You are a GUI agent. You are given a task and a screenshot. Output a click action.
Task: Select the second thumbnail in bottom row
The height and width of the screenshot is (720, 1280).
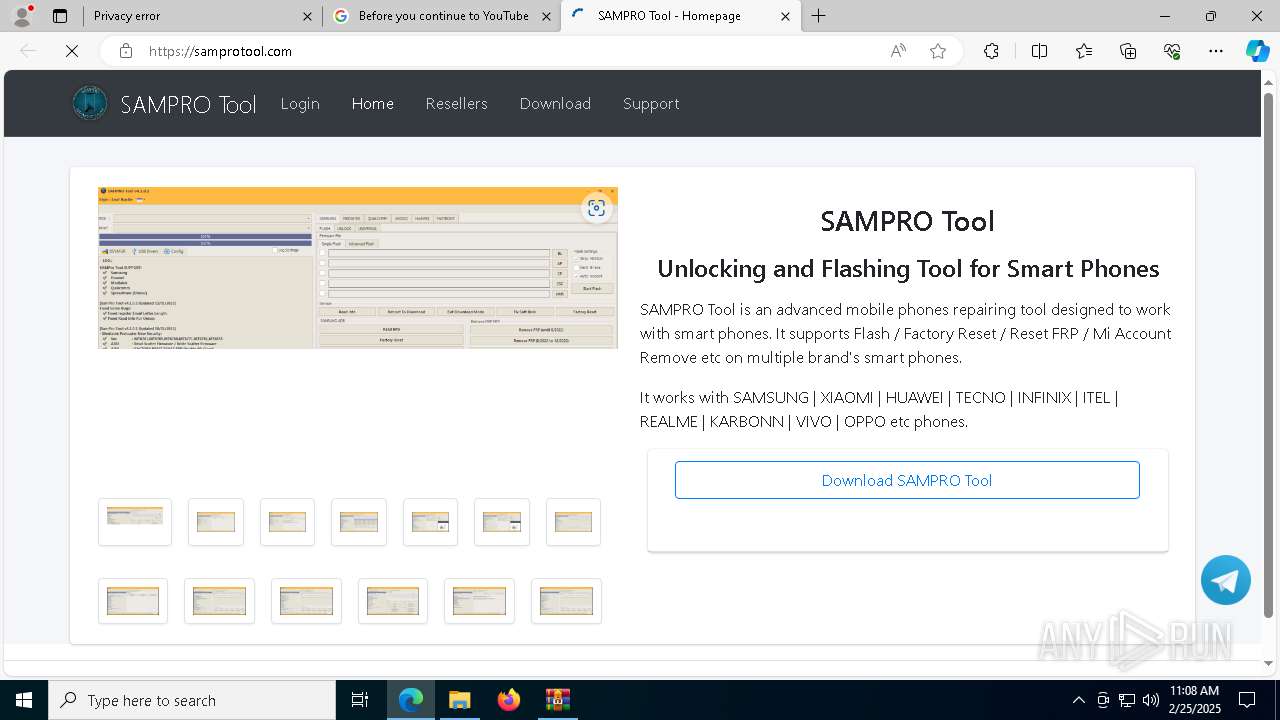click(x=219, y=601)
